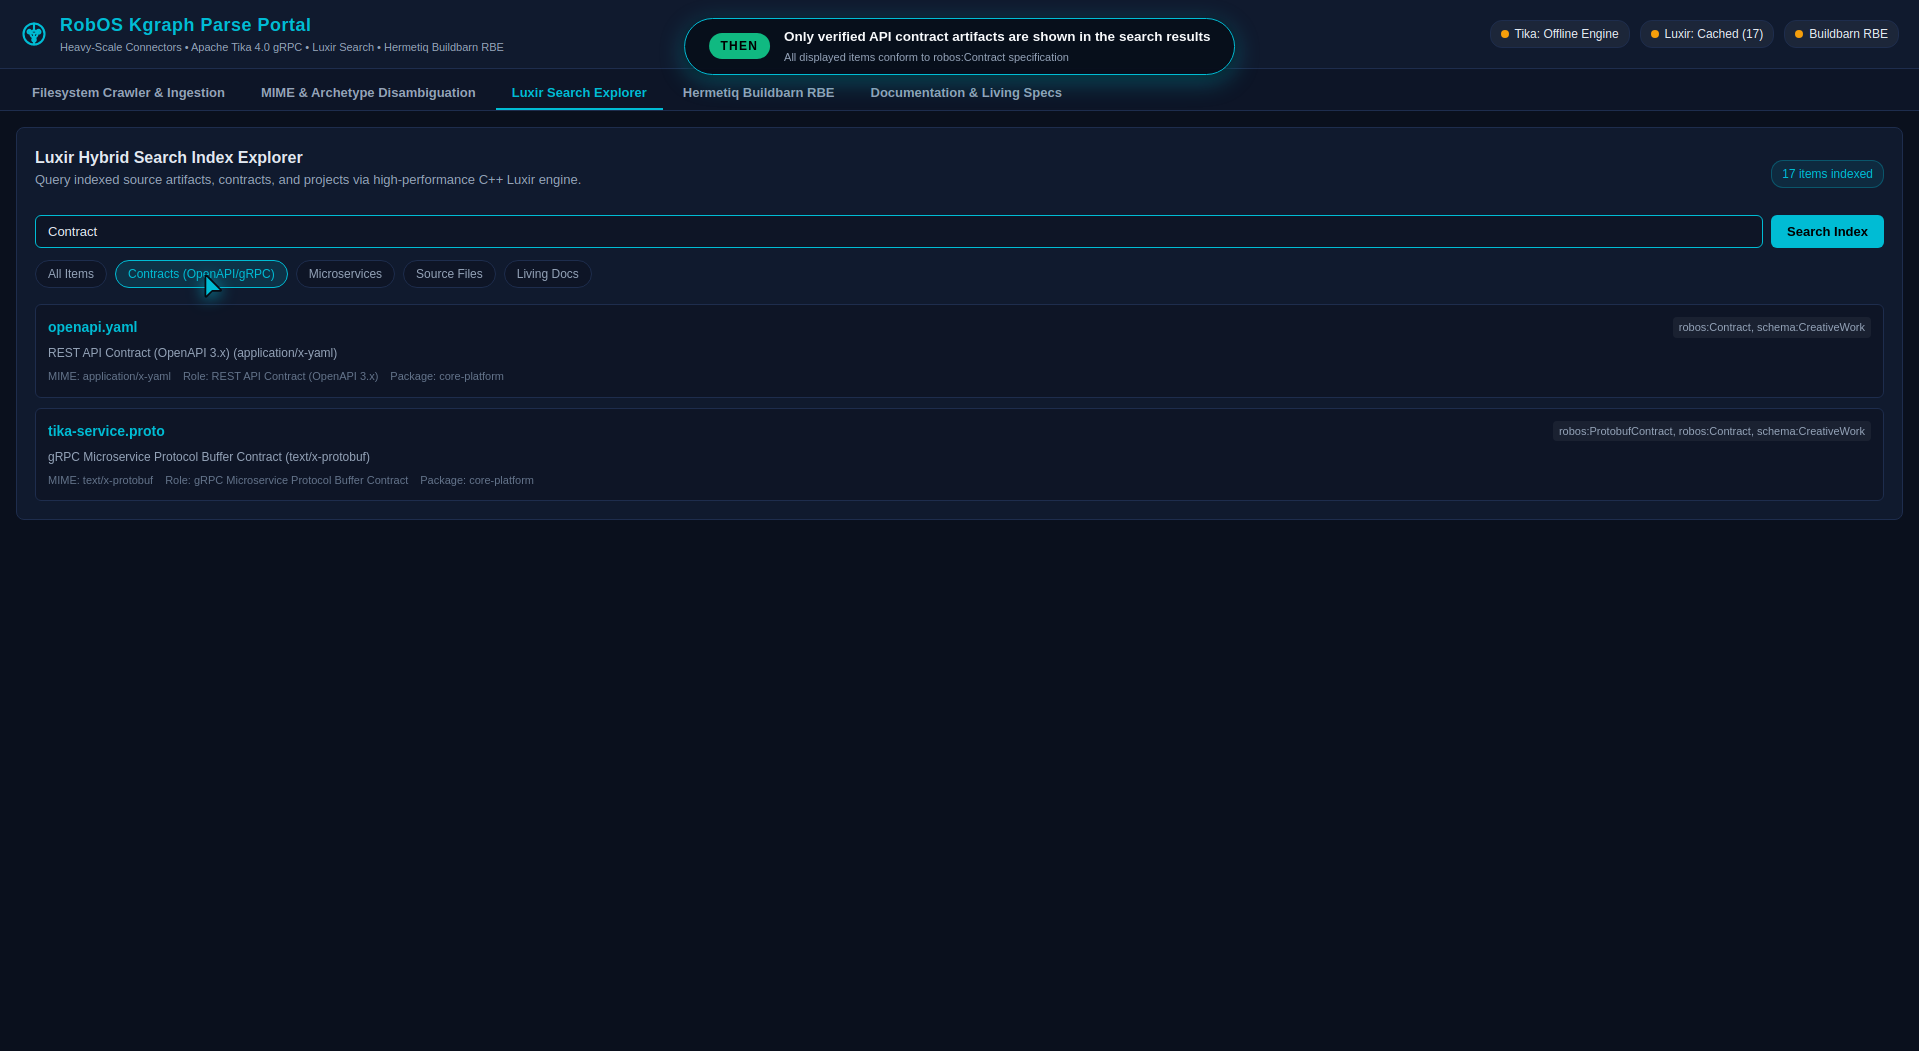
Task: Select the All Items filter chip
Action: point(71,274)
